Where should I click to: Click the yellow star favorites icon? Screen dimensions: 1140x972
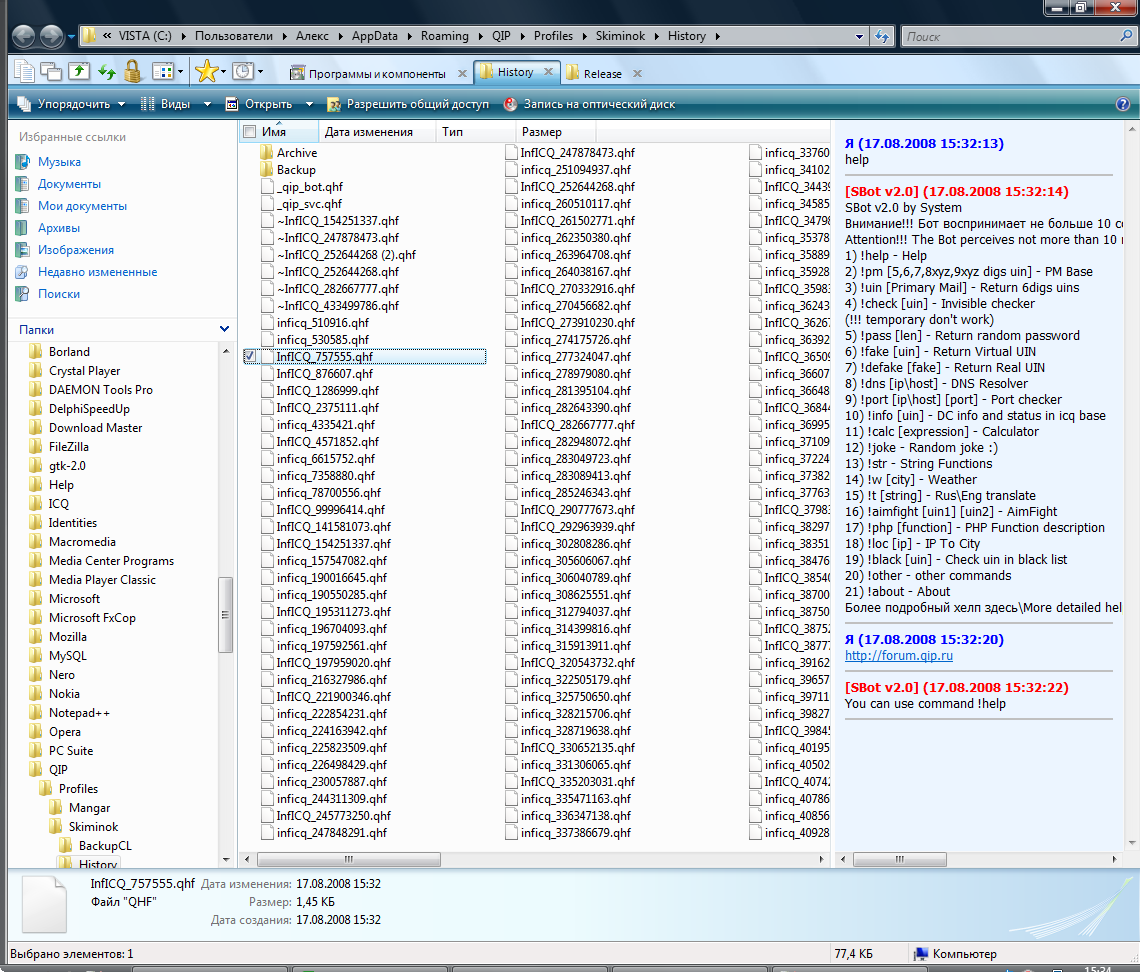coord(206,71)
